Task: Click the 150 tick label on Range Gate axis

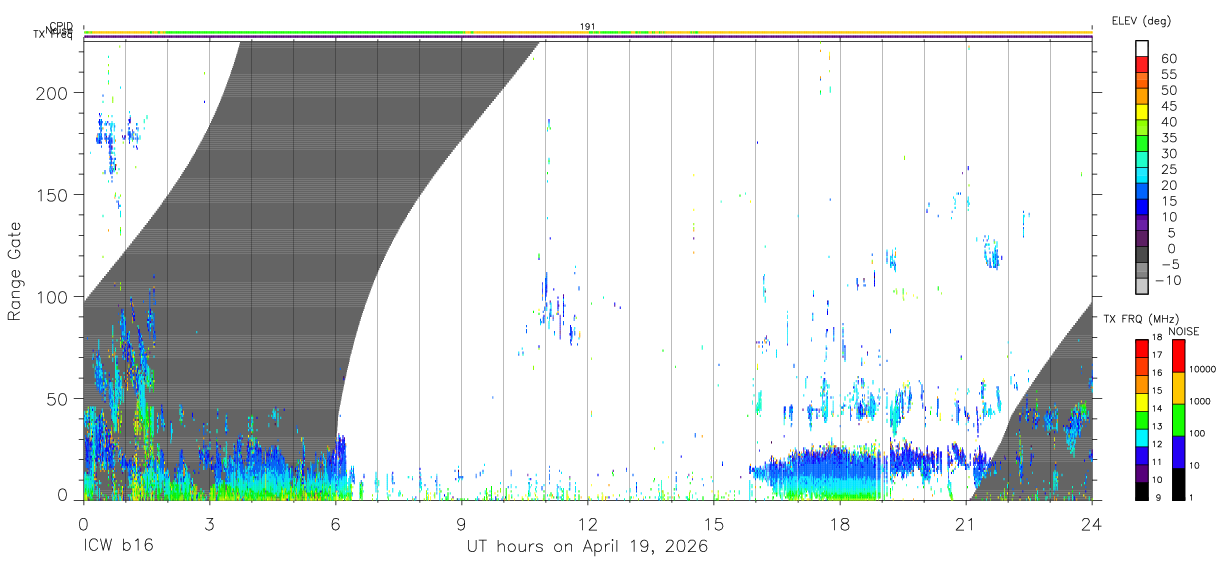Action: [x=53, y=195]
